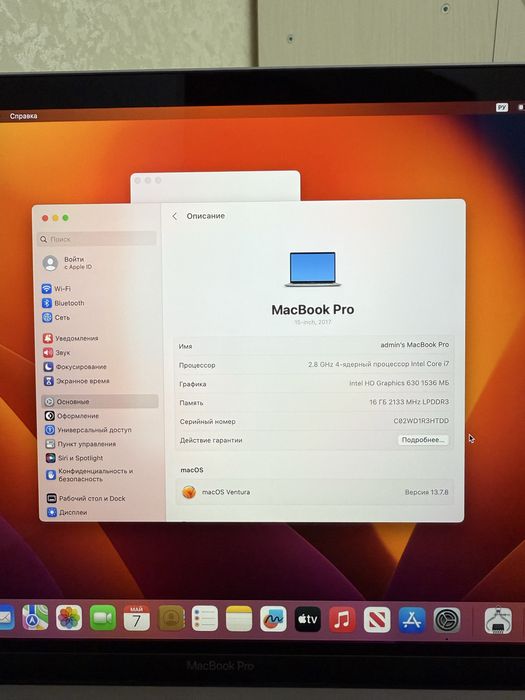Viewport: 525px width, 700px height.
Task: Open Reminders from the Dock
Action: click(205, 618)
